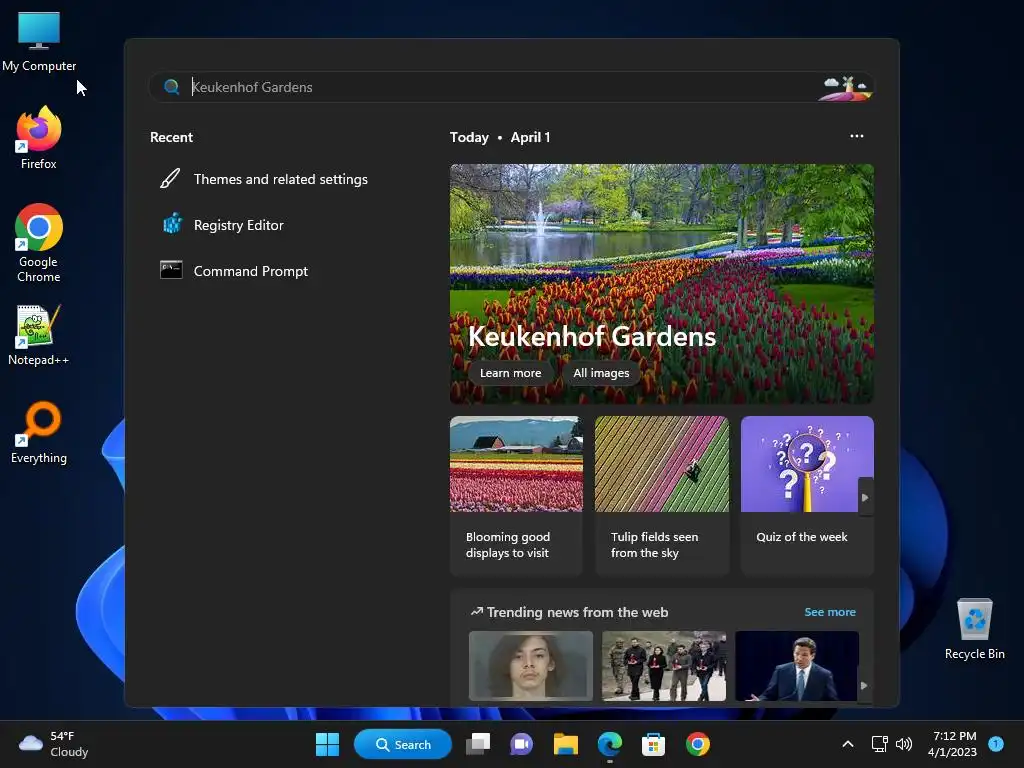Open Tulip fields seen from the sky card
The height and width of the screenshot is (768, 1024).
point(662,496)
